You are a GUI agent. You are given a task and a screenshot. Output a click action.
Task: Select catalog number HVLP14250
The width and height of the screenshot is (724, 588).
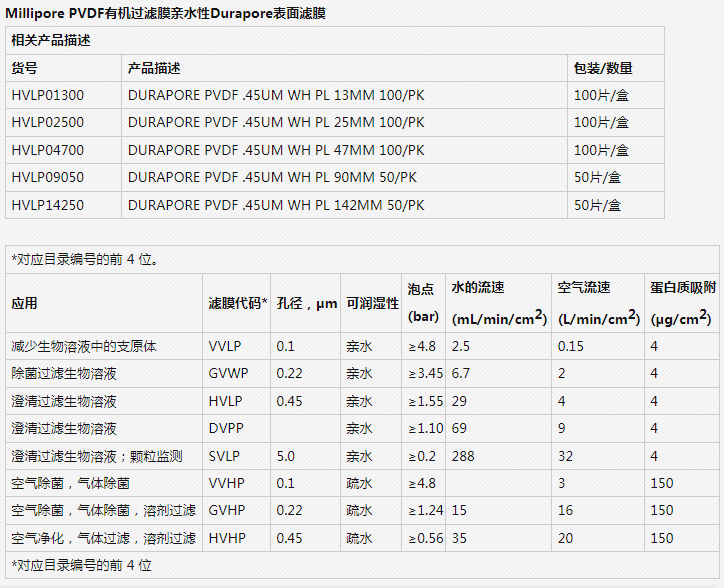[48, 205]
